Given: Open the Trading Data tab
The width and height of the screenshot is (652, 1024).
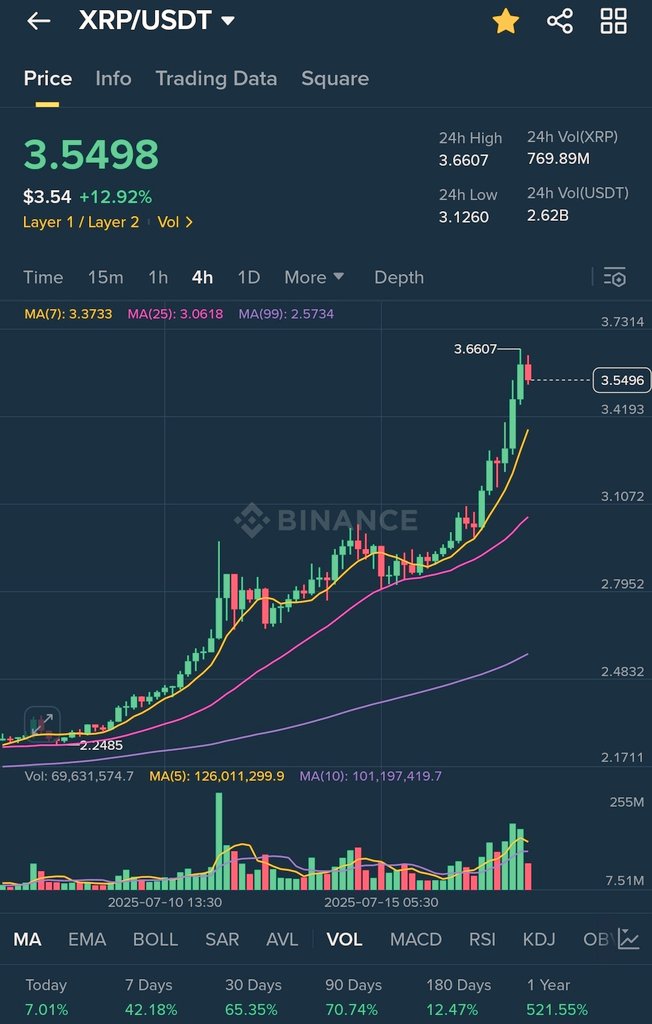Looking at the screenshot, I should pyautogui.click(x=216, y=78).
